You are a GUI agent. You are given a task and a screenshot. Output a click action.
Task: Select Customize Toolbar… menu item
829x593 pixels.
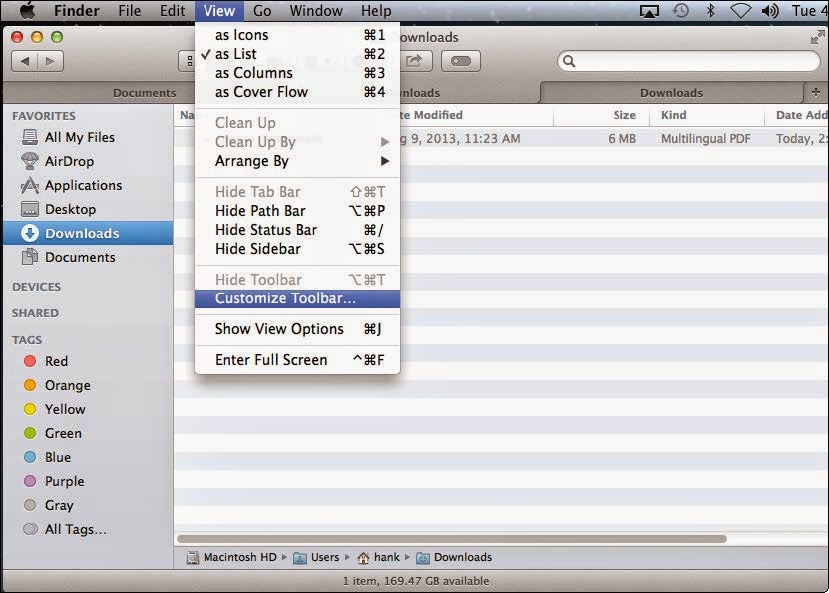pyautogui.click(x=297, y=299)
